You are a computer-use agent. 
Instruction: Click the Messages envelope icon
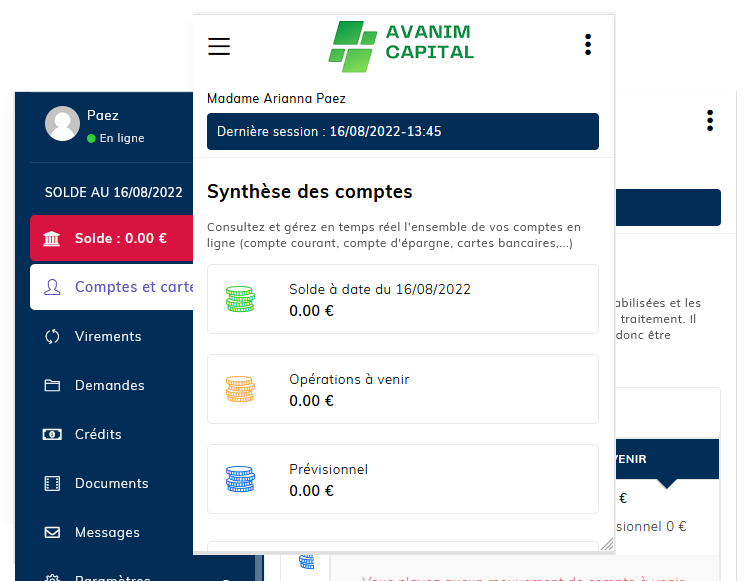pos(52,532)
